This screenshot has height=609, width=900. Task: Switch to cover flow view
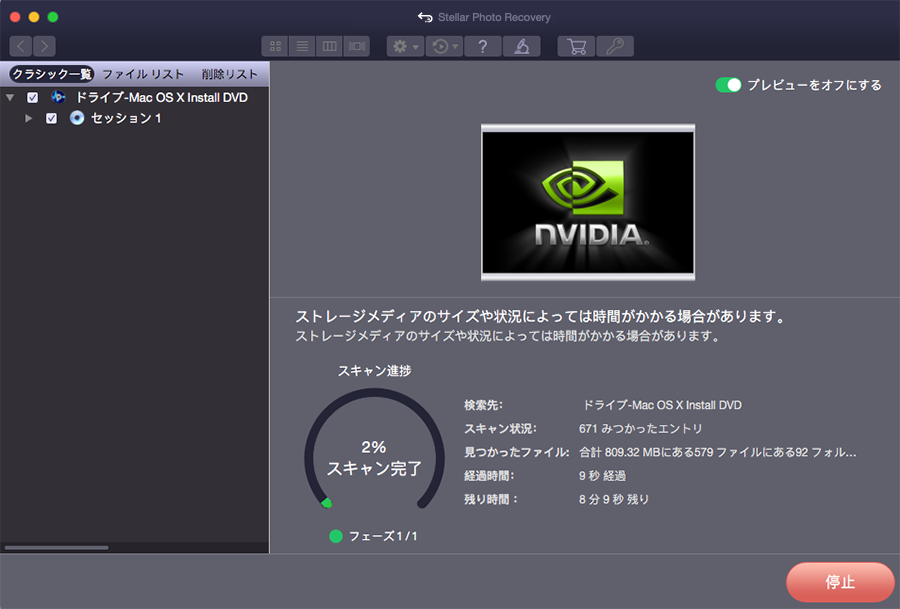356,46
